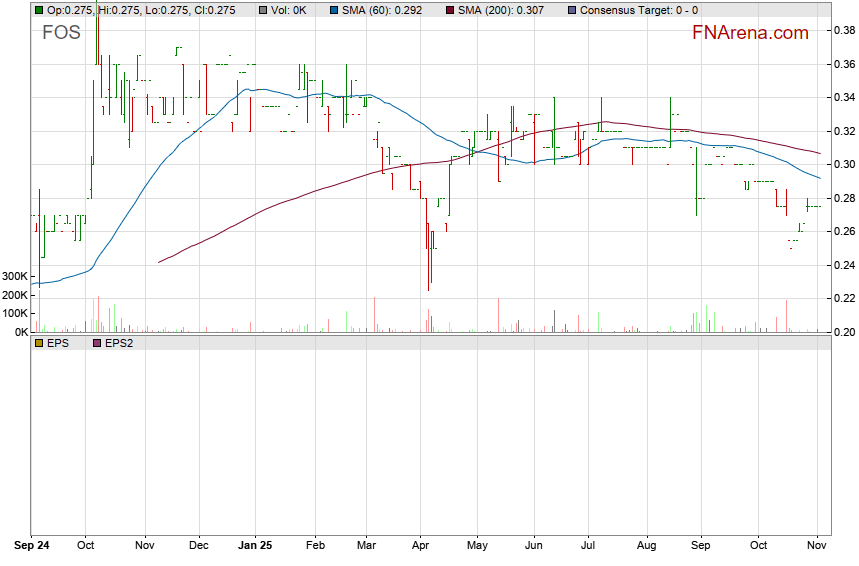Click the EPS legend text label

[x=60, y=342]
